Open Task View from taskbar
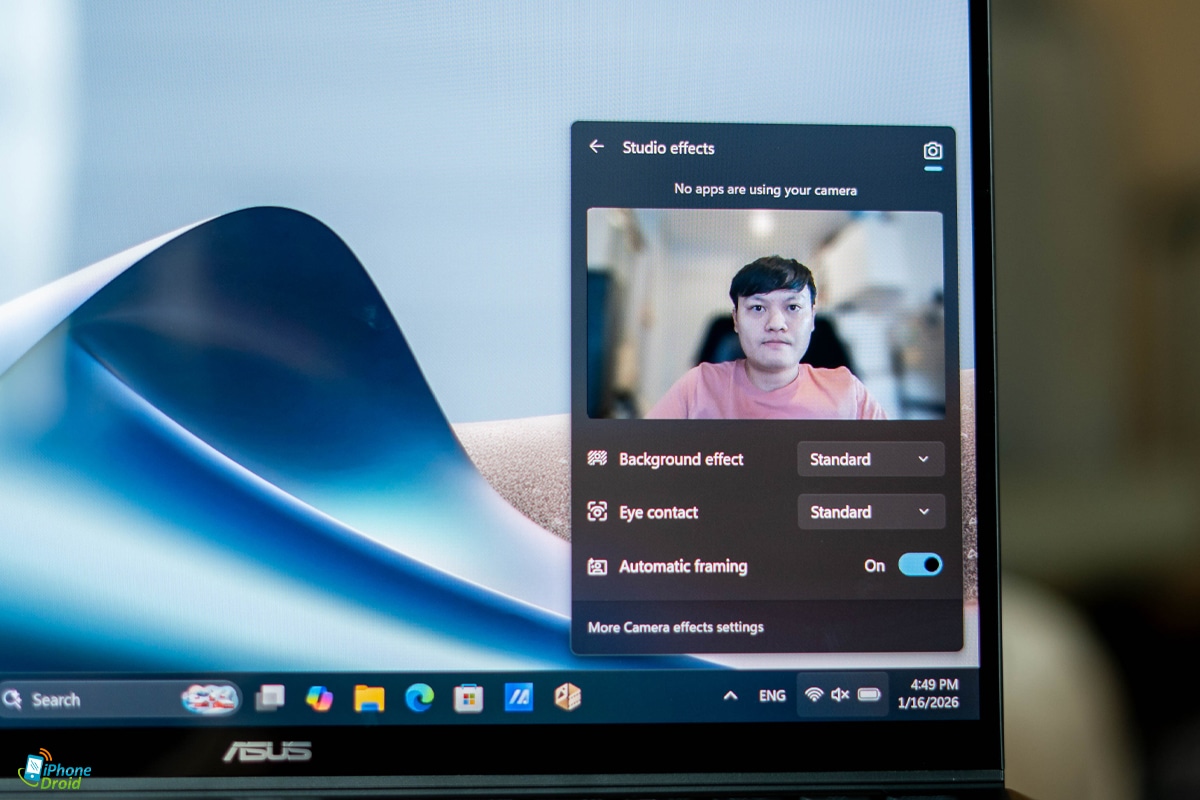This screenshot has width=1200, height=800. click(x=269, y=698)
